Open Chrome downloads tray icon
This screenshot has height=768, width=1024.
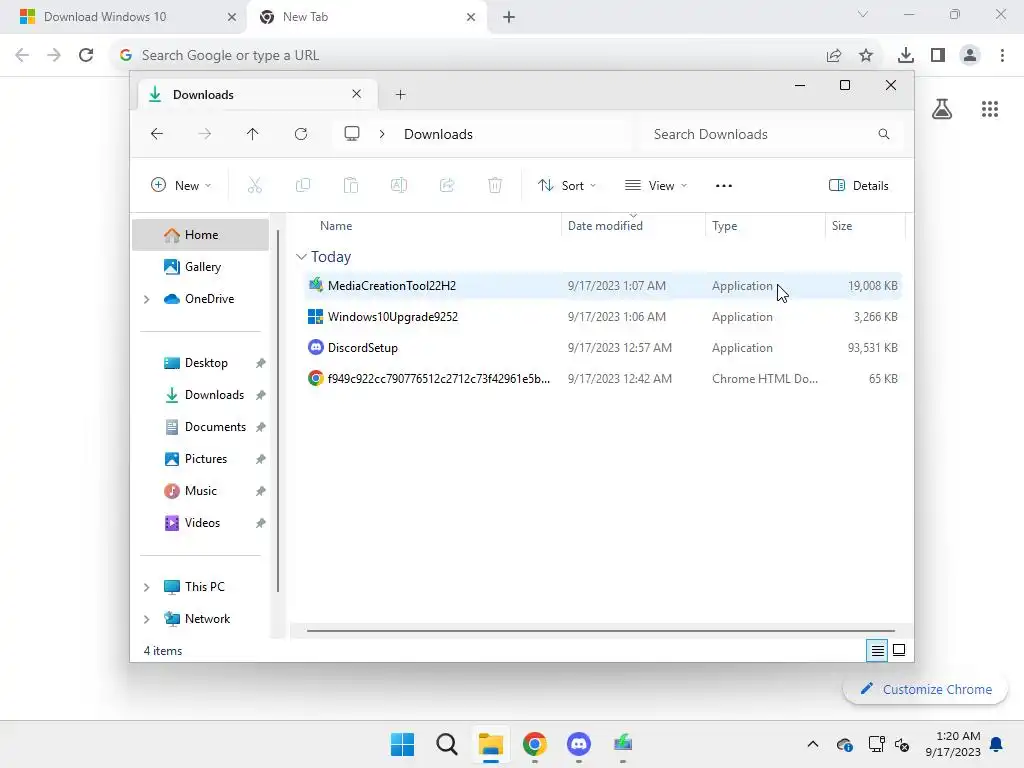coord(906,56)
